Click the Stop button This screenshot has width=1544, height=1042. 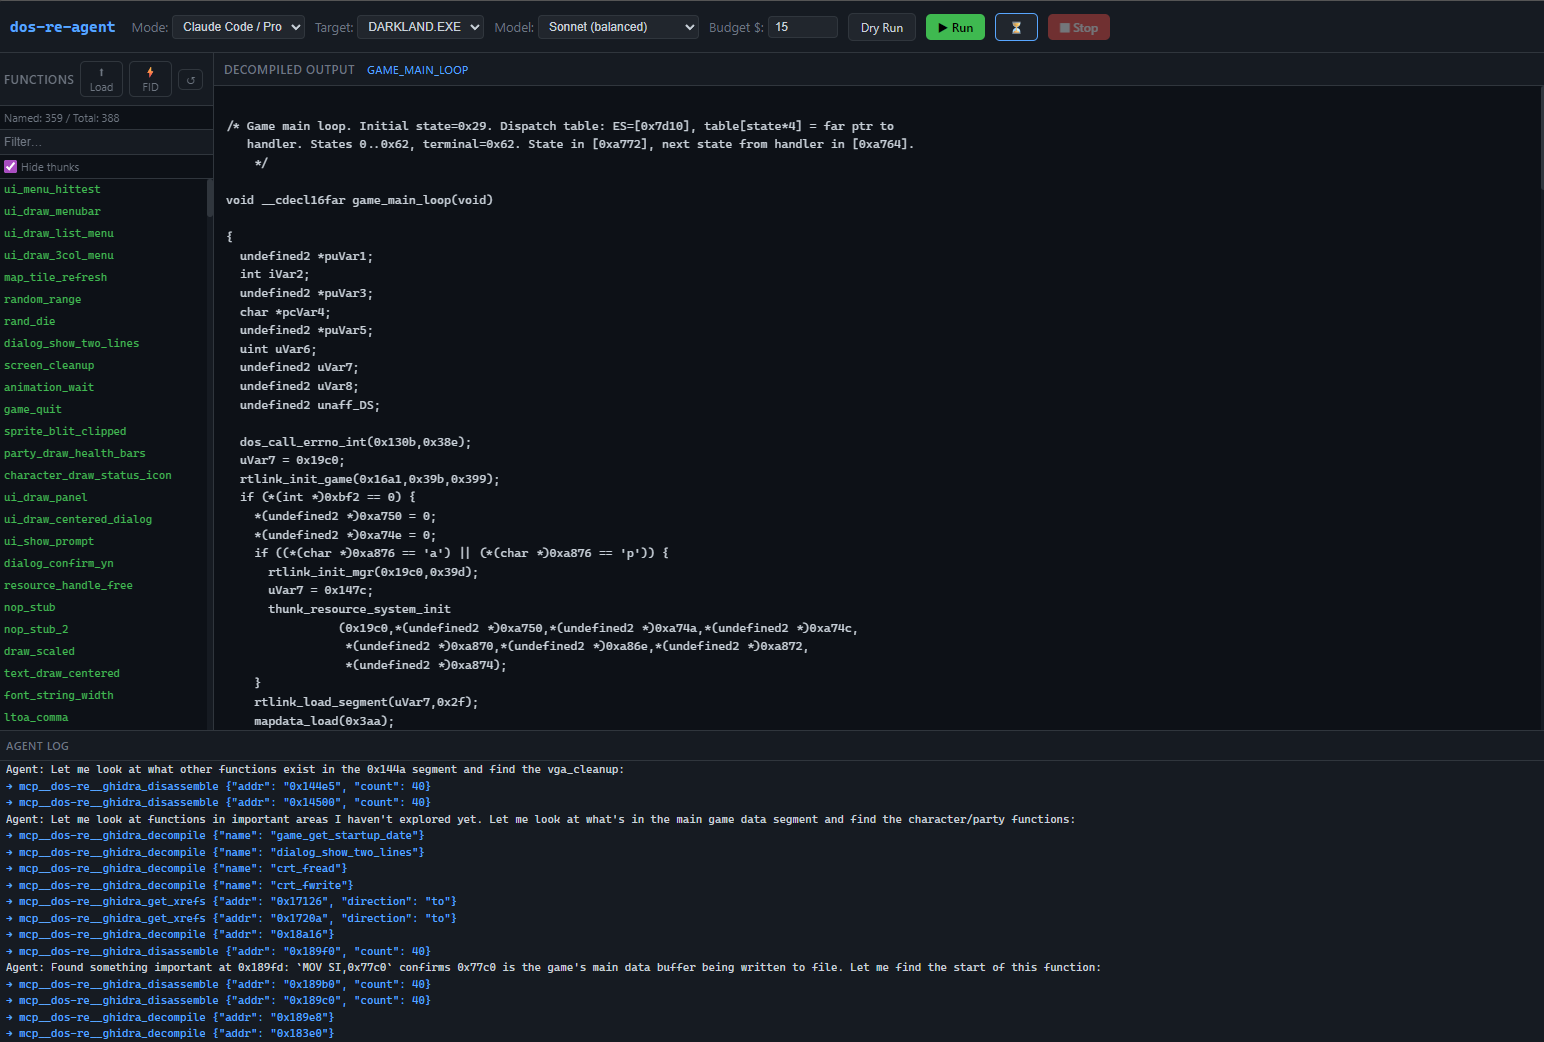1078,27
